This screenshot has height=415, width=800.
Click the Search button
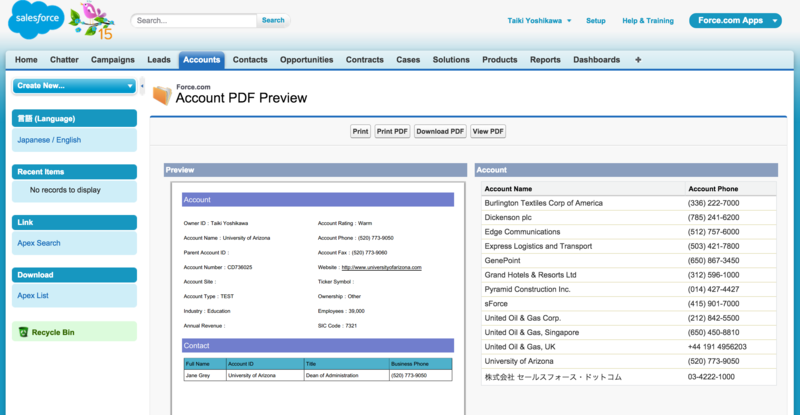273,20
